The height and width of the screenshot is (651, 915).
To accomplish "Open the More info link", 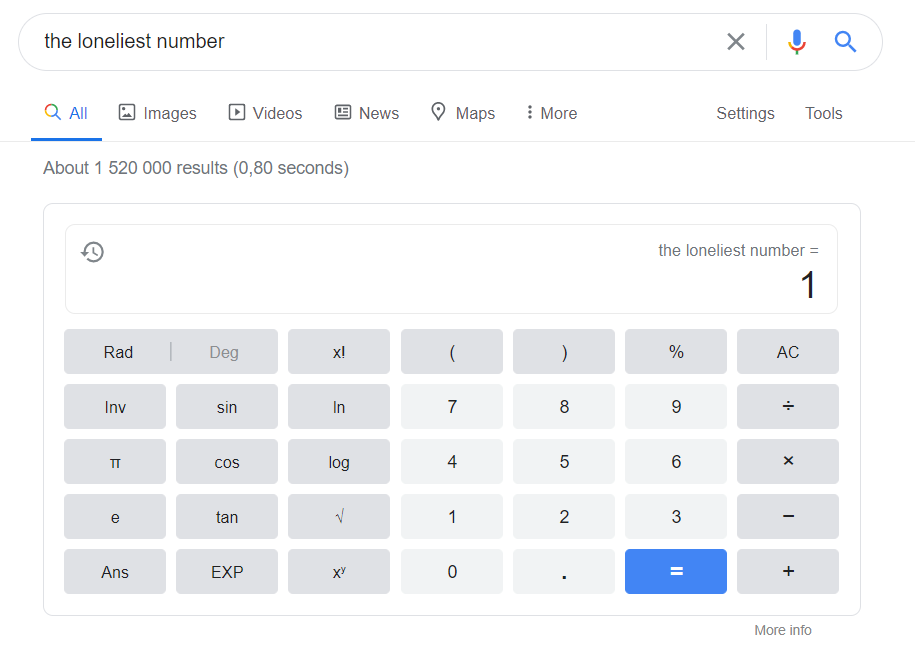I will pyautogui.click(x=782, y=630).
